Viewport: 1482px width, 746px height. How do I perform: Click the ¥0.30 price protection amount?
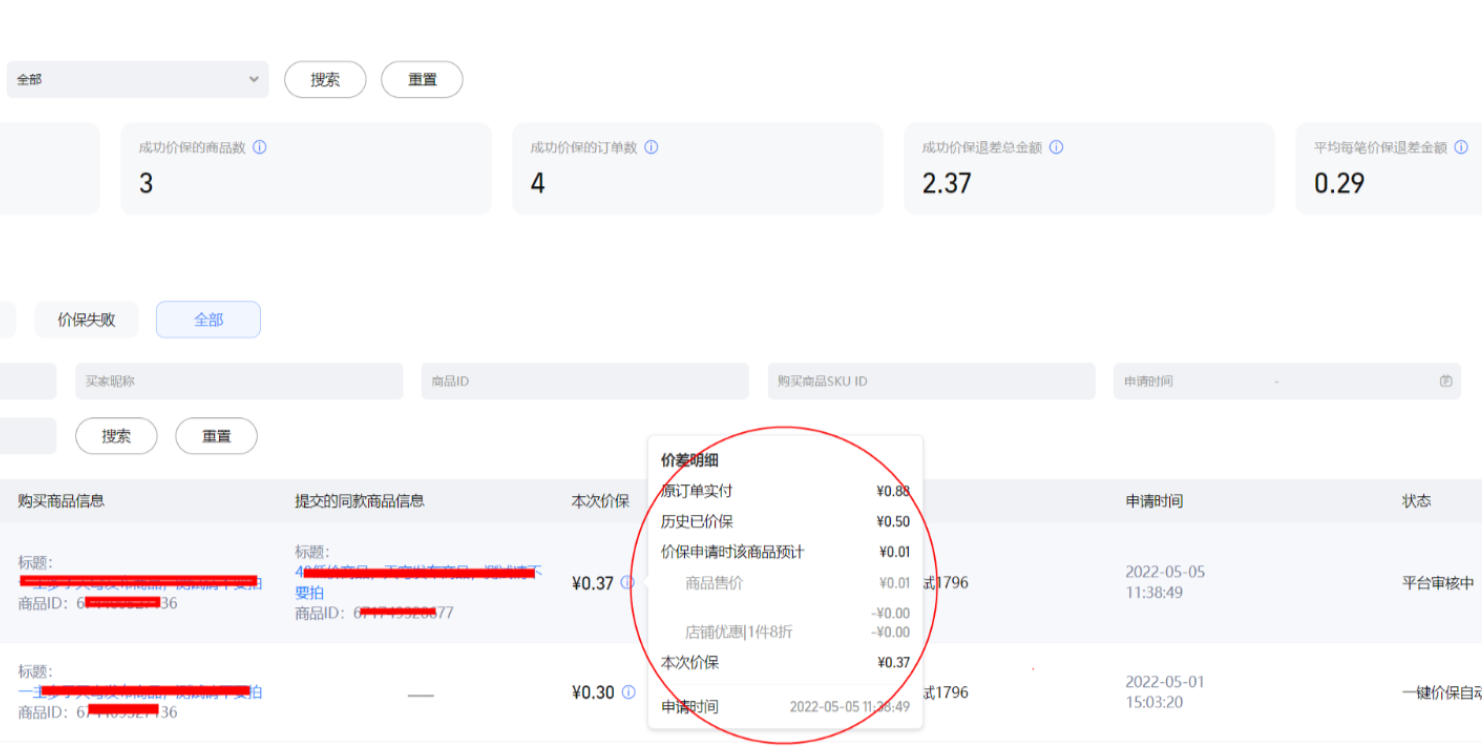click(592, 692)
